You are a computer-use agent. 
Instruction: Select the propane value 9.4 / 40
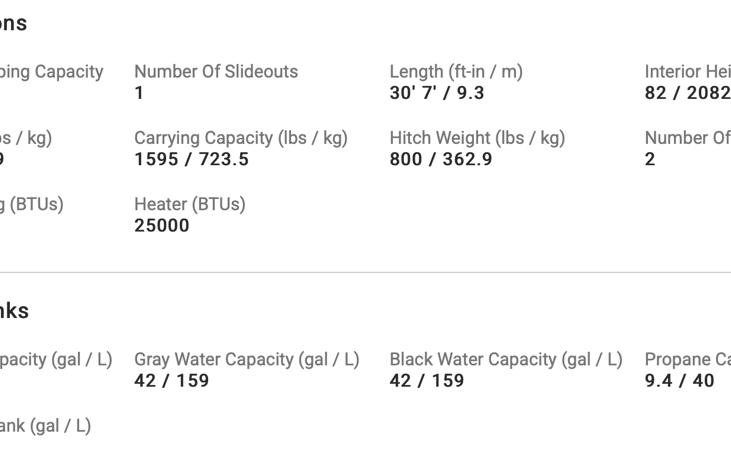[680, 381]
